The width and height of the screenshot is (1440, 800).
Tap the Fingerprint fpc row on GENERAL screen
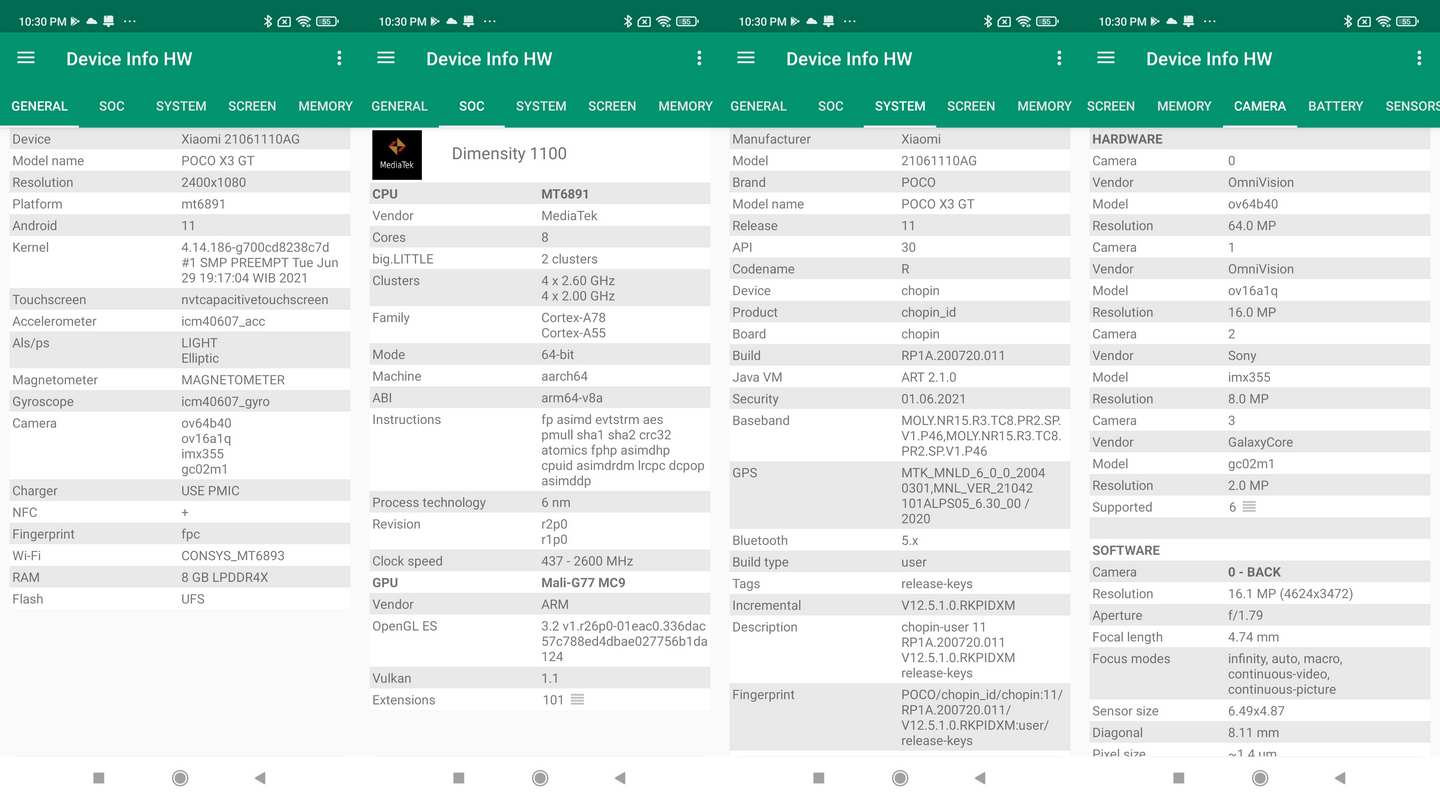[180, 534]
